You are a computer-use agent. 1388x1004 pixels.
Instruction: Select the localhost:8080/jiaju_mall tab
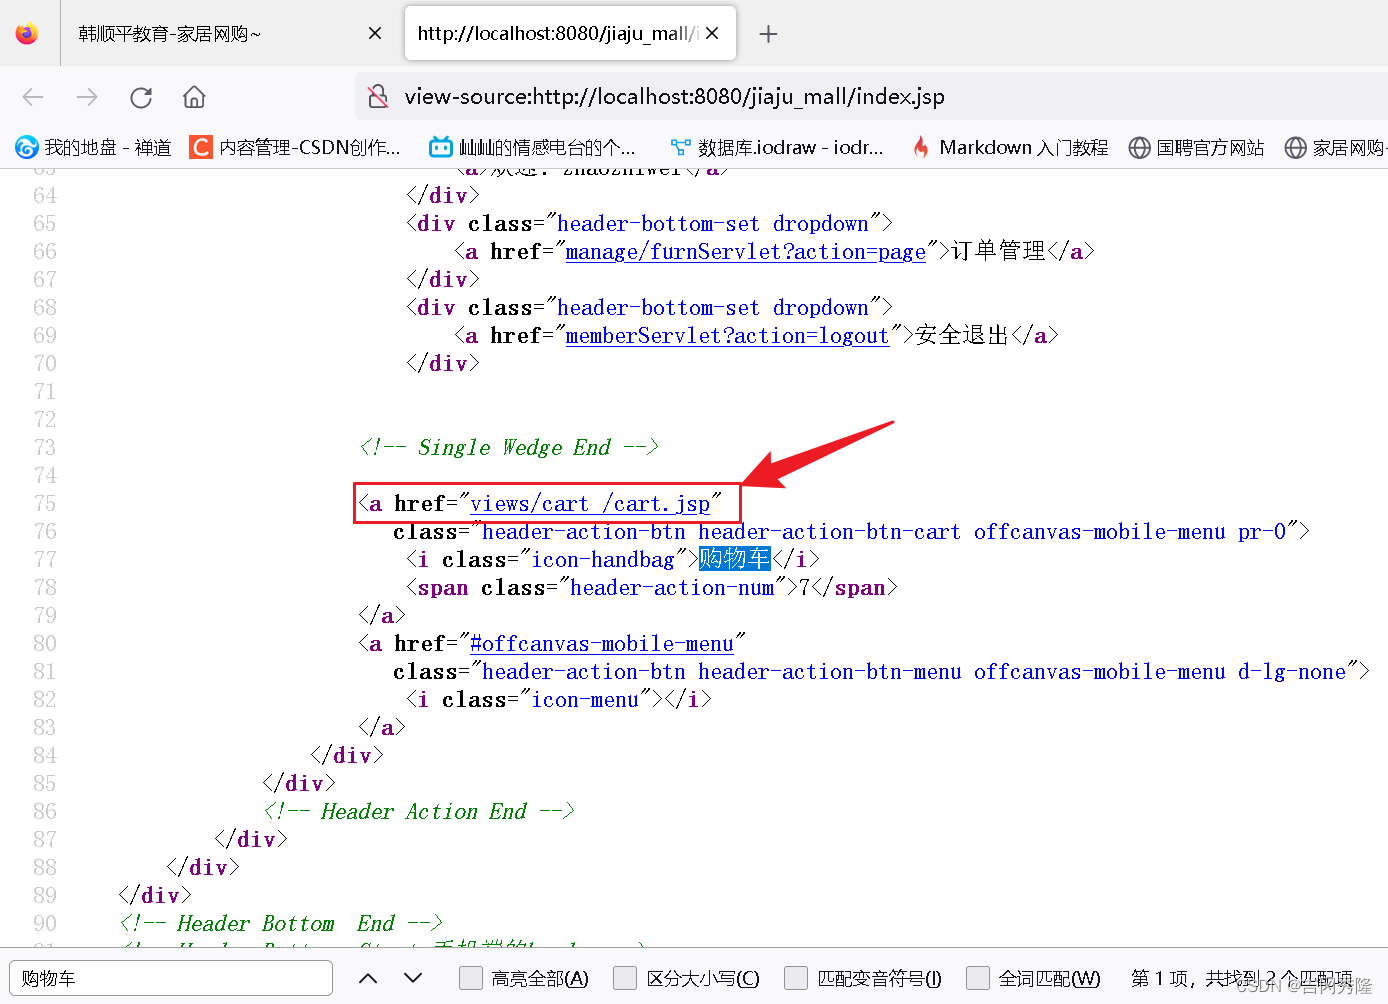coord(570,34)
